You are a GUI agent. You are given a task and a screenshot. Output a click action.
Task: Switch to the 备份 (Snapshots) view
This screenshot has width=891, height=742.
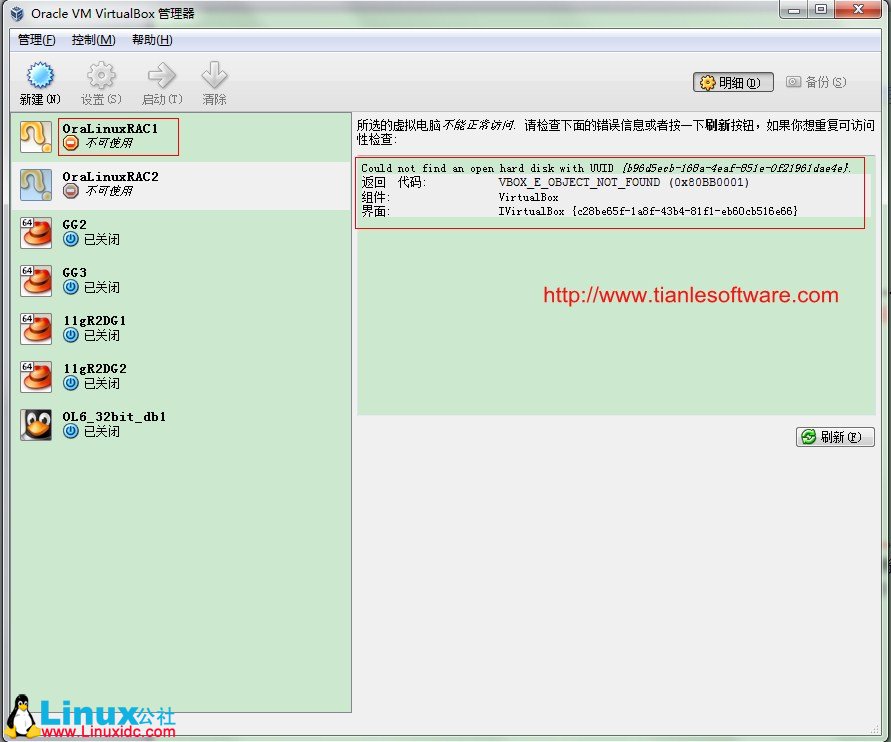(x=816, y=83)
